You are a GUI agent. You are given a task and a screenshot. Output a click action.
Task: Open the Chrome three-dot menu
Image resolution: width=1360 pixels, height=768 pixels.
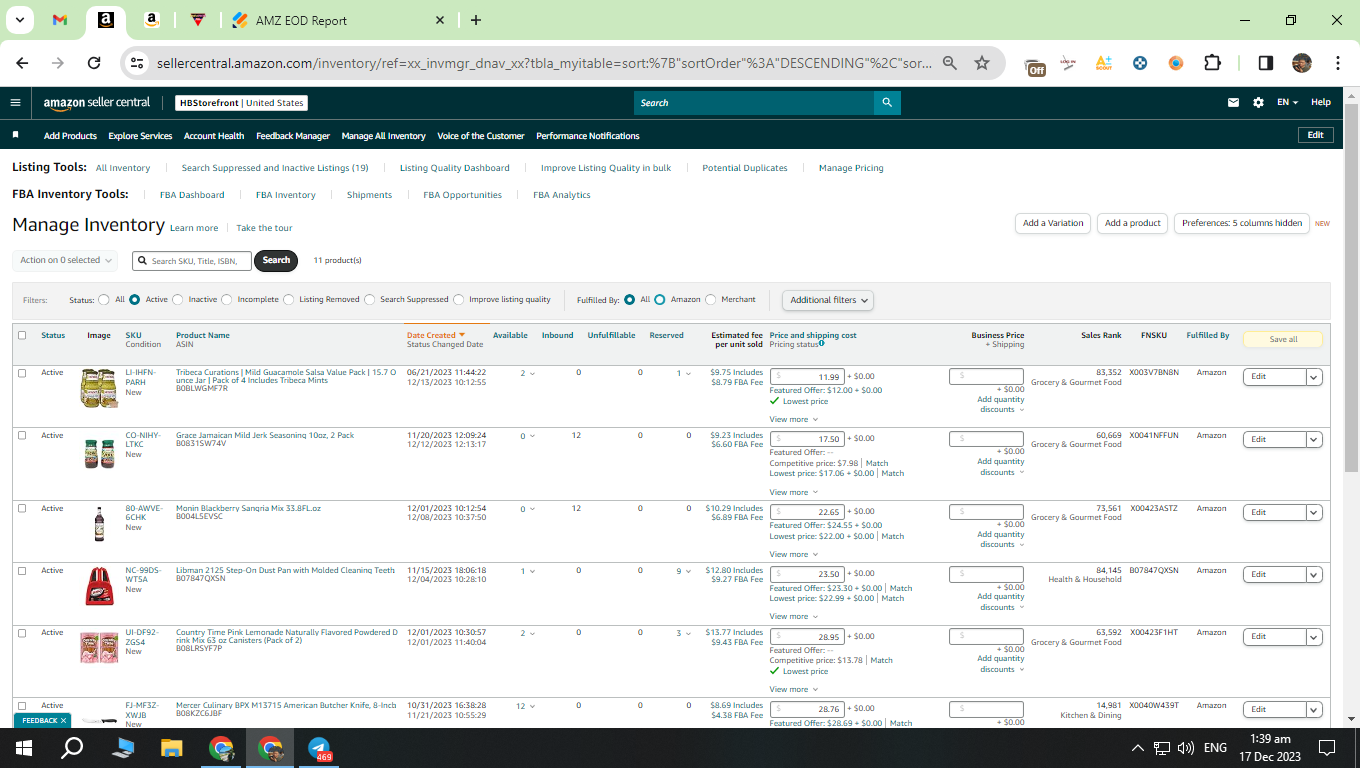pos(1338,63)
